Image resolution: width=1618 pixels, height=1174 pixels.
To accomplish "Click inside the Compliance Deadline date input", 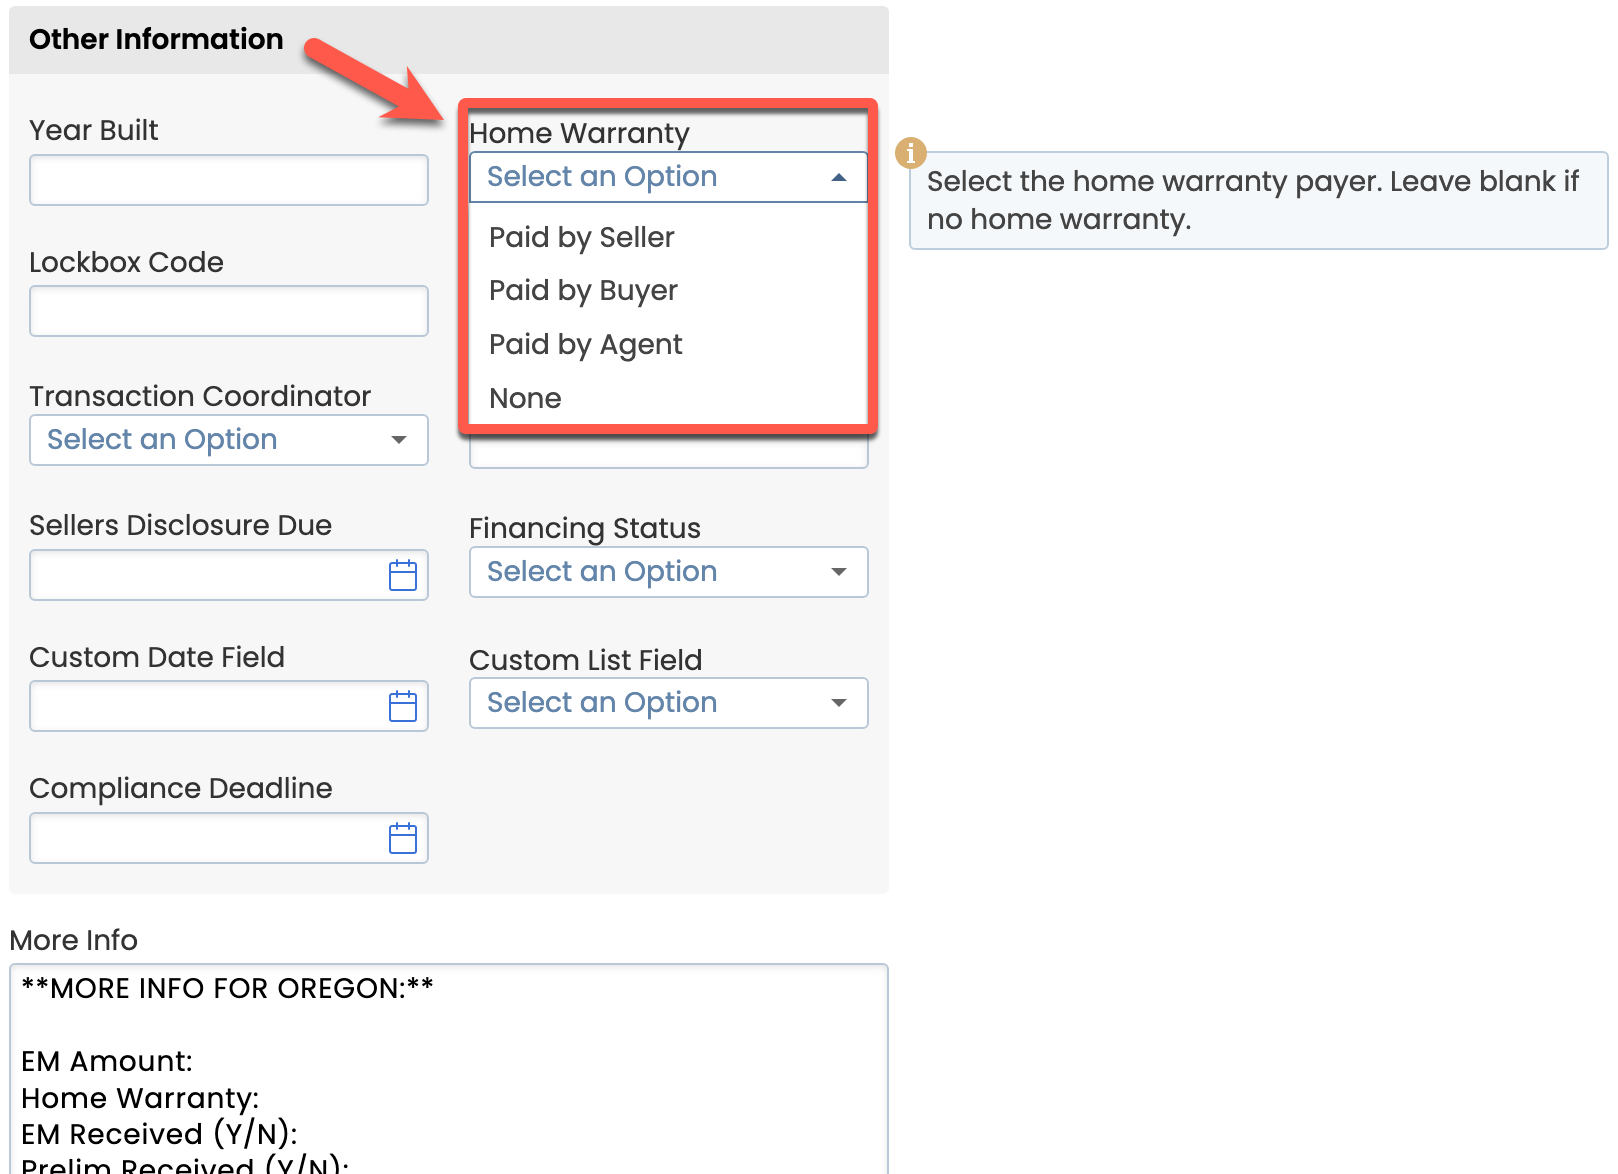I will [x=205, y=838].
